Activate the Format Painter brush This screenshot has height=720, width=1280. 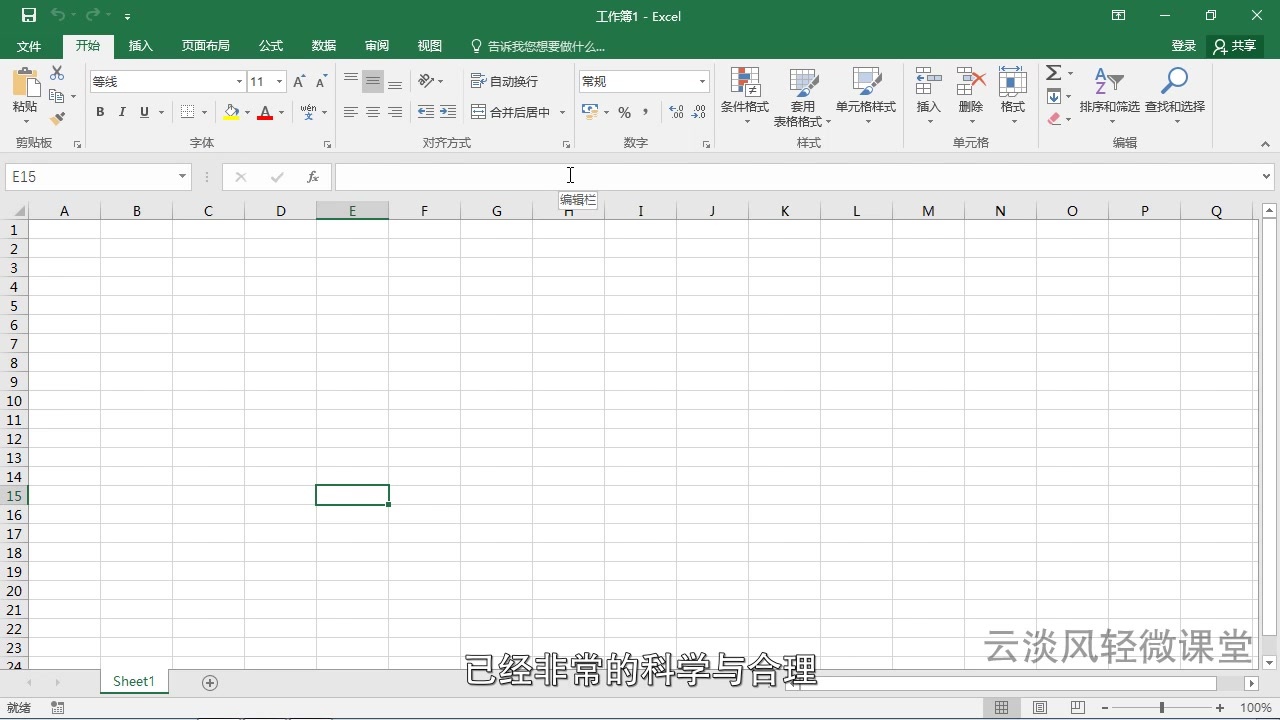(57, 118)
